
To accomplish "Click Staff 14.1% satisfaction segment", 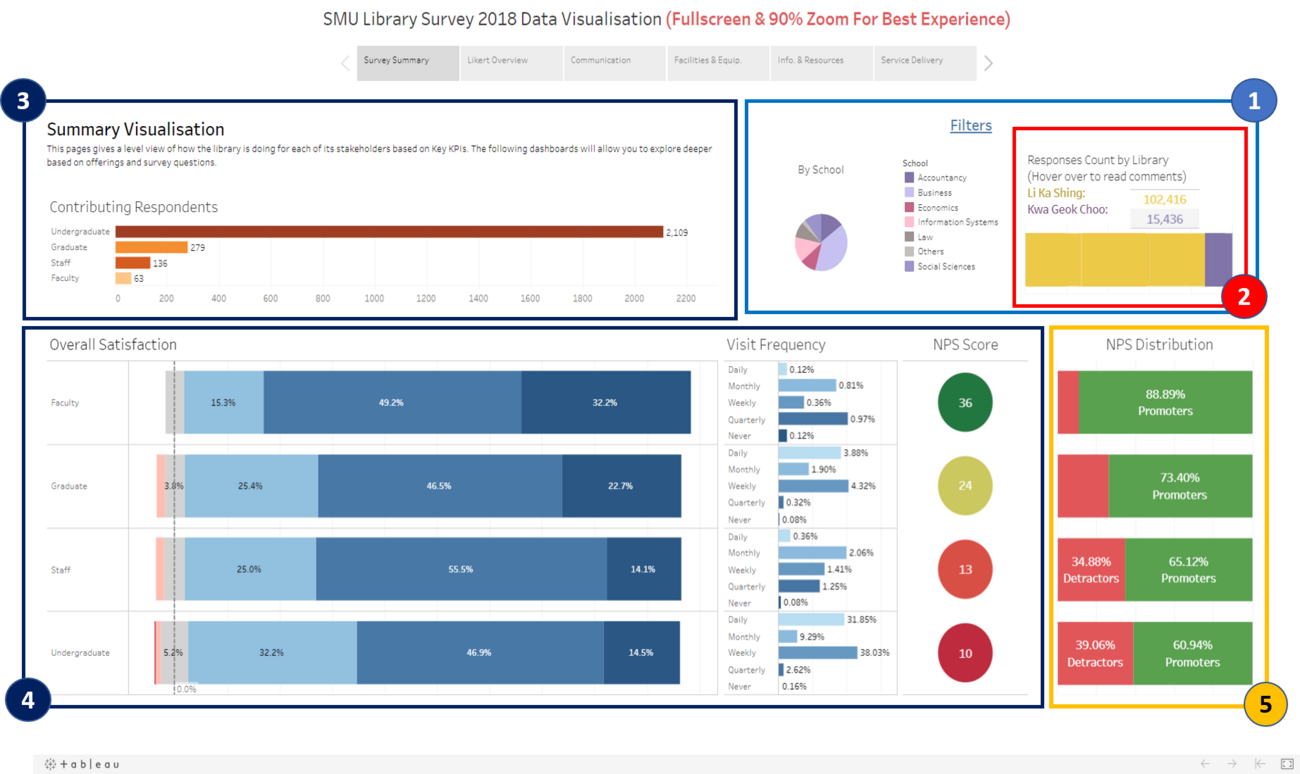I will coord(644,569).
